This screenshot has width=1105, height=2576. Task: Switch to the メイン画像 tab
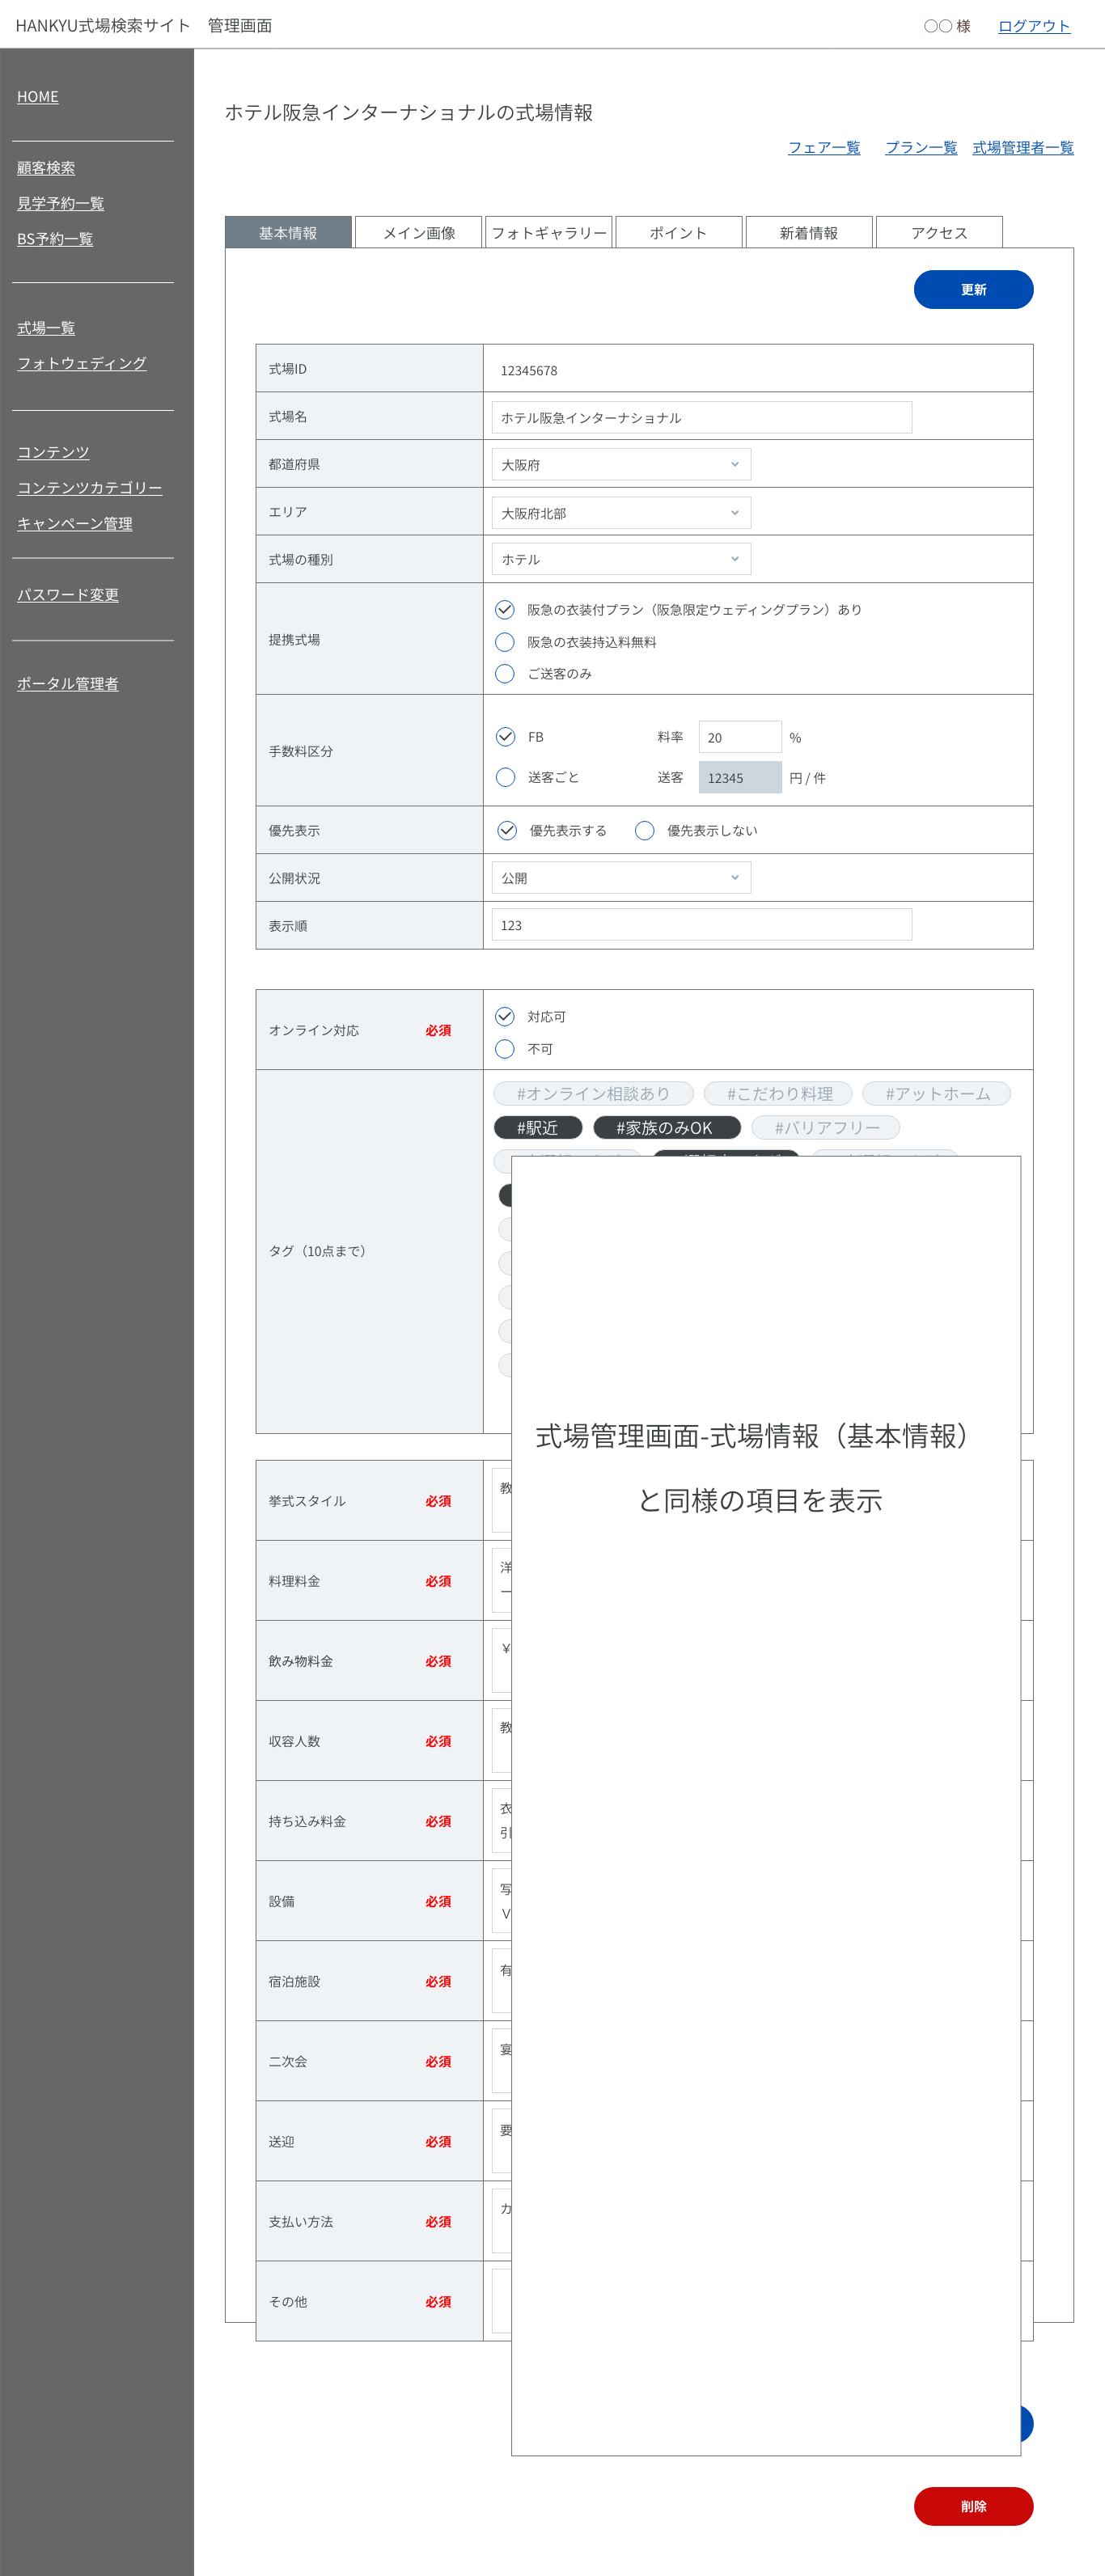419,232
